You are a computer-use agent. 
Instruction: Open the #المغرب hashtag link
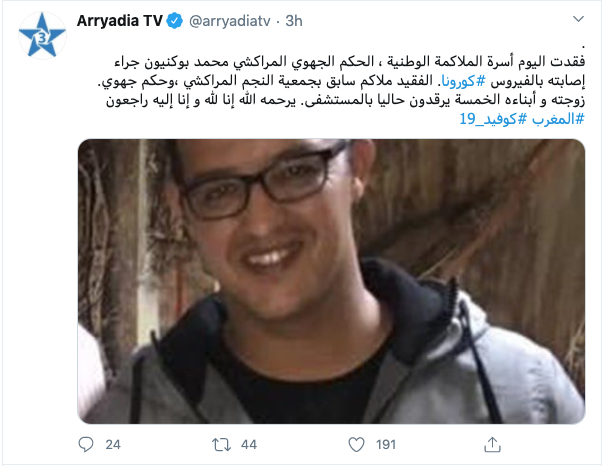[x=558, y=119]
